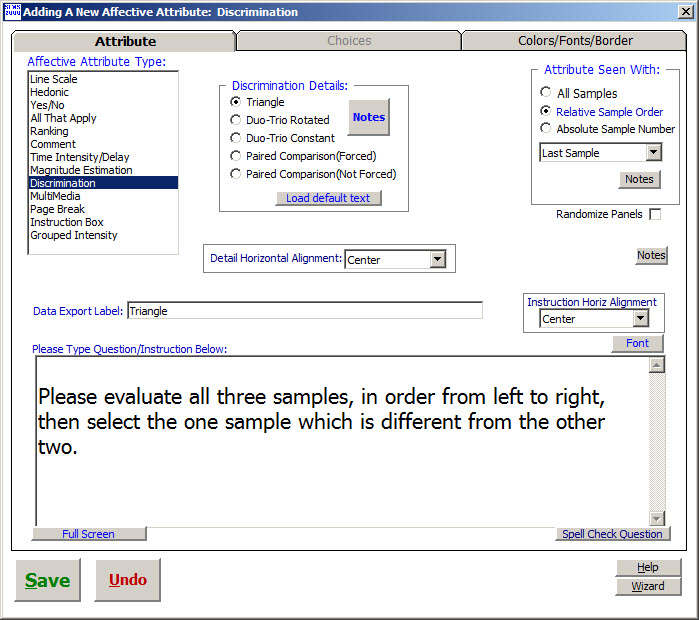Image resolution: width=699 pixels, height=620 pixels.
Task: Switch to the Colors/Fonts/Border tab
Action: [x=575, y=41]
